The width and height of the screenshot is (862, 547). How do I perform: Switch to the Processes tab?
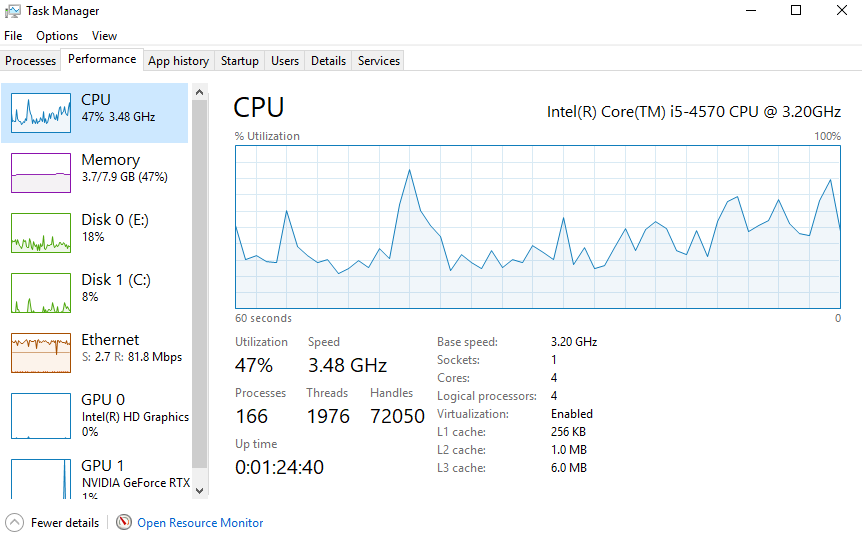pyautogui.click(x=31, y=61)
